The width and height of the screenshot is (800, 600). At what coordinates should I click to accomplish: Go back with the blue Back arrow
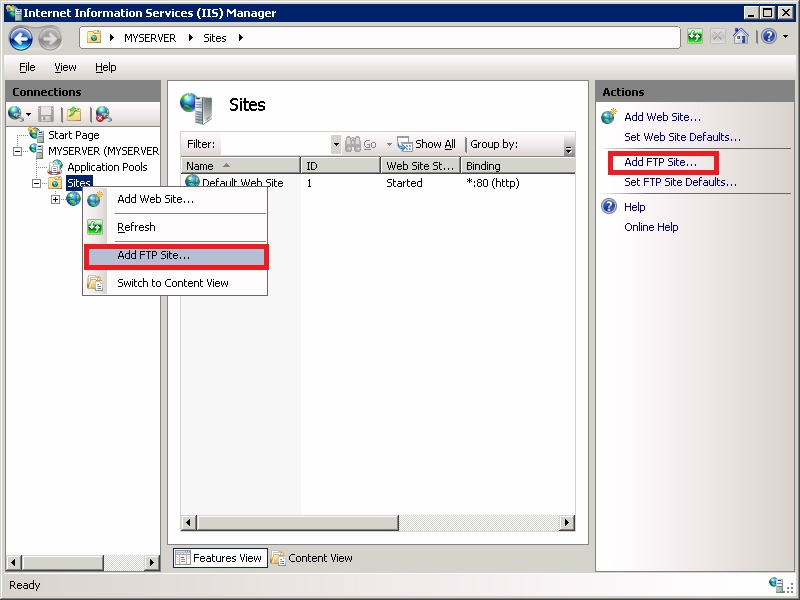click(21, 38)
